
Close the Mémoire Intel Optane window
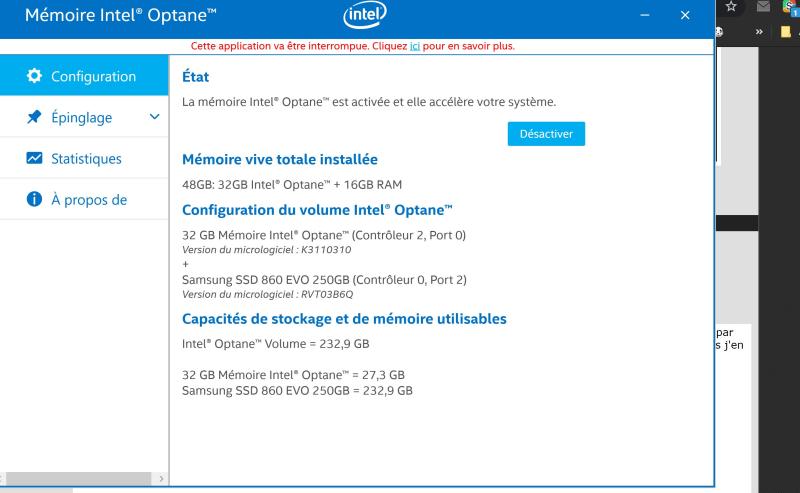tap(685, 16)
